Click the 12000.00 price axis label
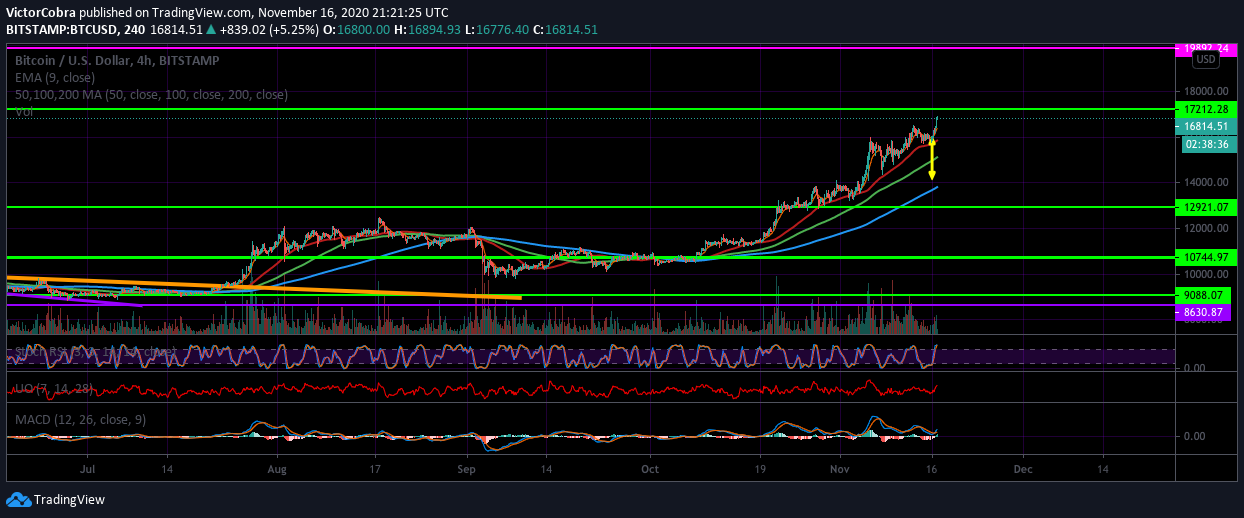This screenshot has width=1244, height=518. tap(1204, 228)
